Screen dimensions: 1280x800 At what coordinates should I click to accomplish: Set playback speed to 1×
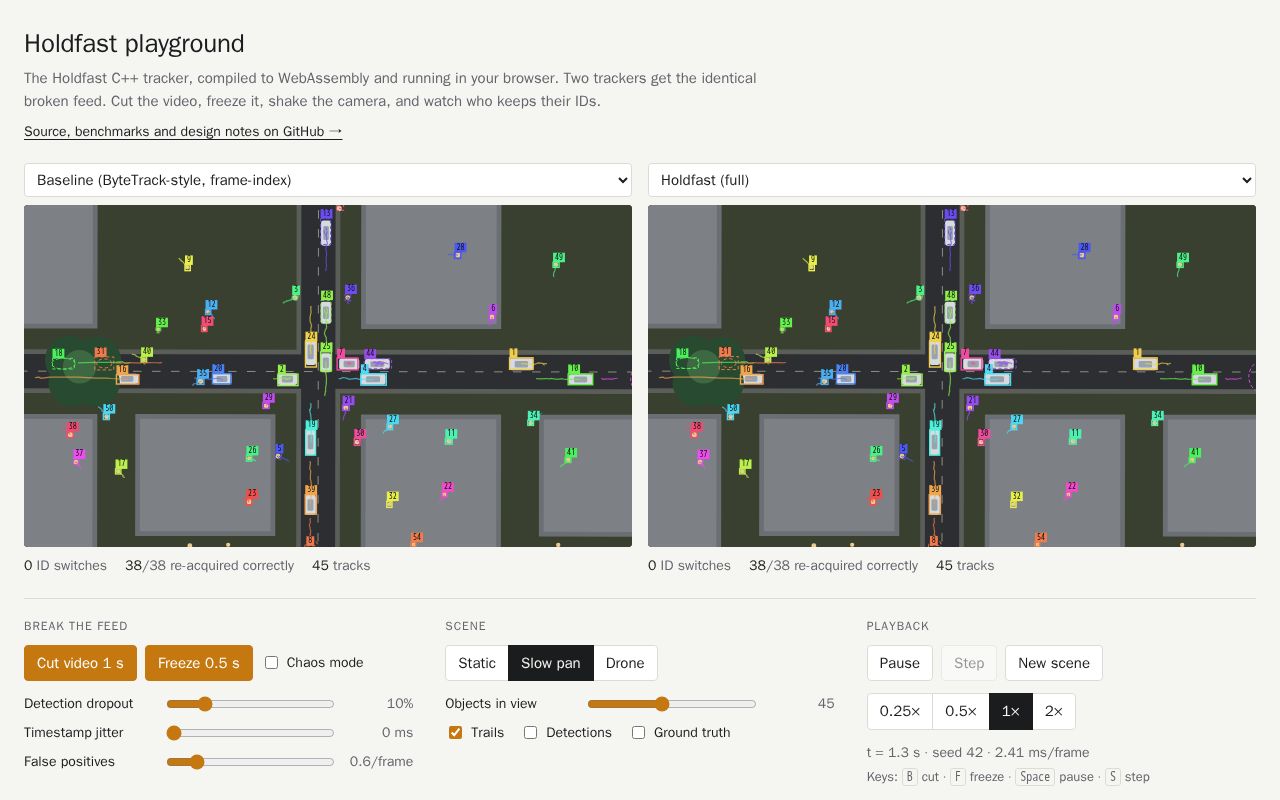(1011, 711)
